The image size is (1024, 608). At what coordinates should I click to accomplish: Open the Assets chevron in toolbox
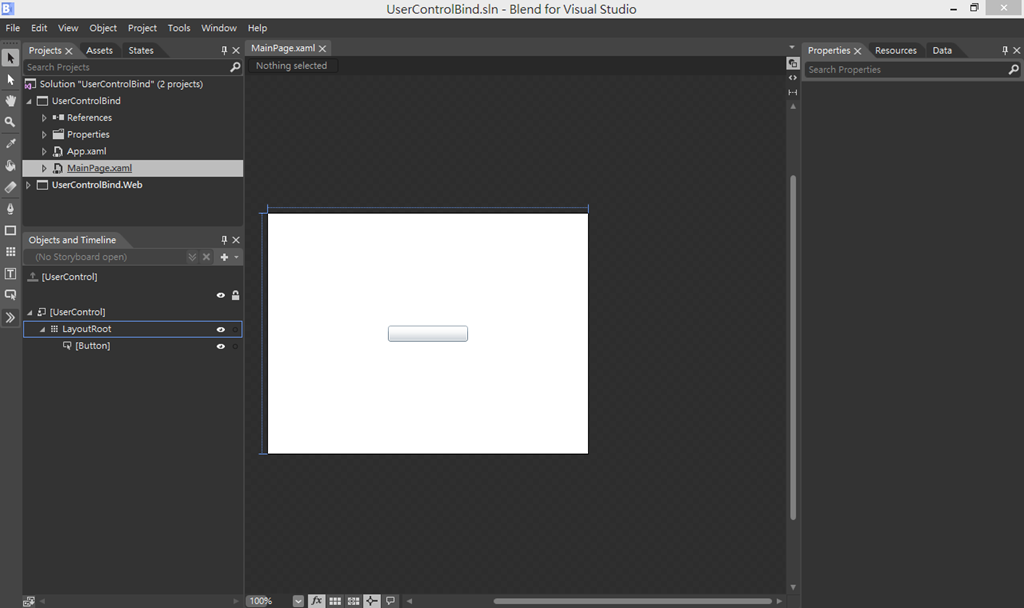pyautogui.click(x=10, y=318)
